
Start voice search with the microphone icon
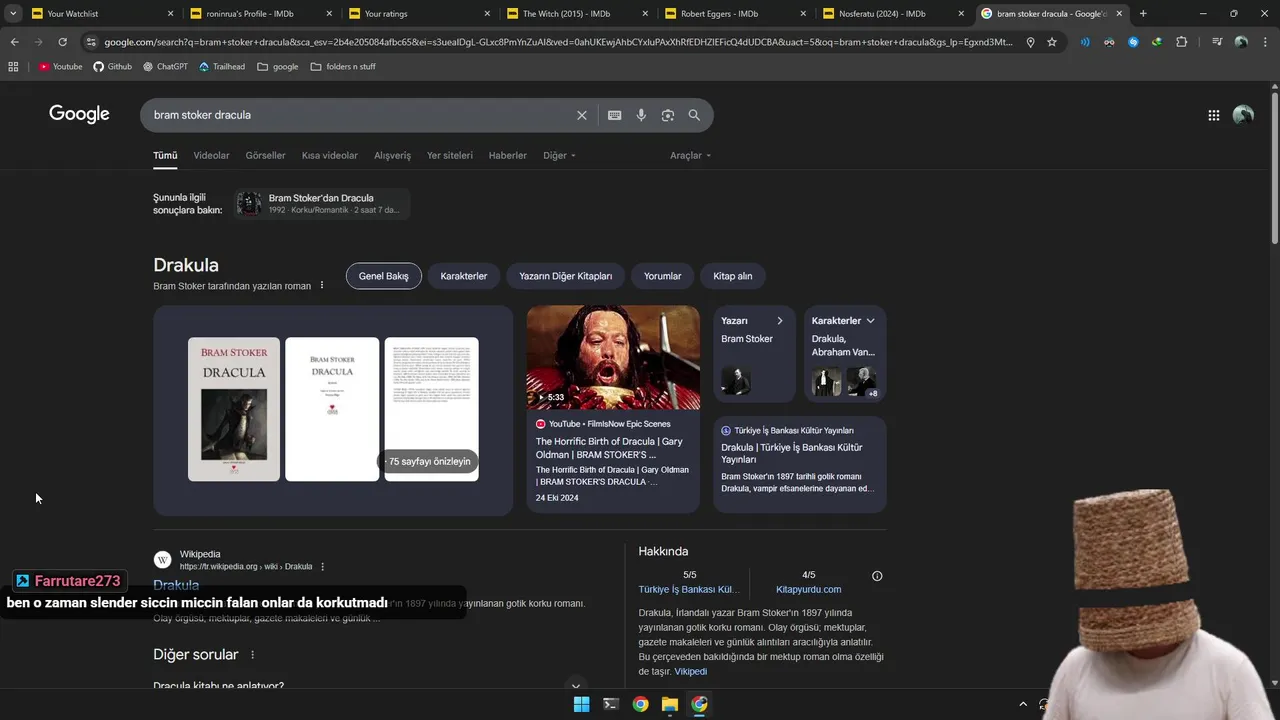(x=641, y=115)
